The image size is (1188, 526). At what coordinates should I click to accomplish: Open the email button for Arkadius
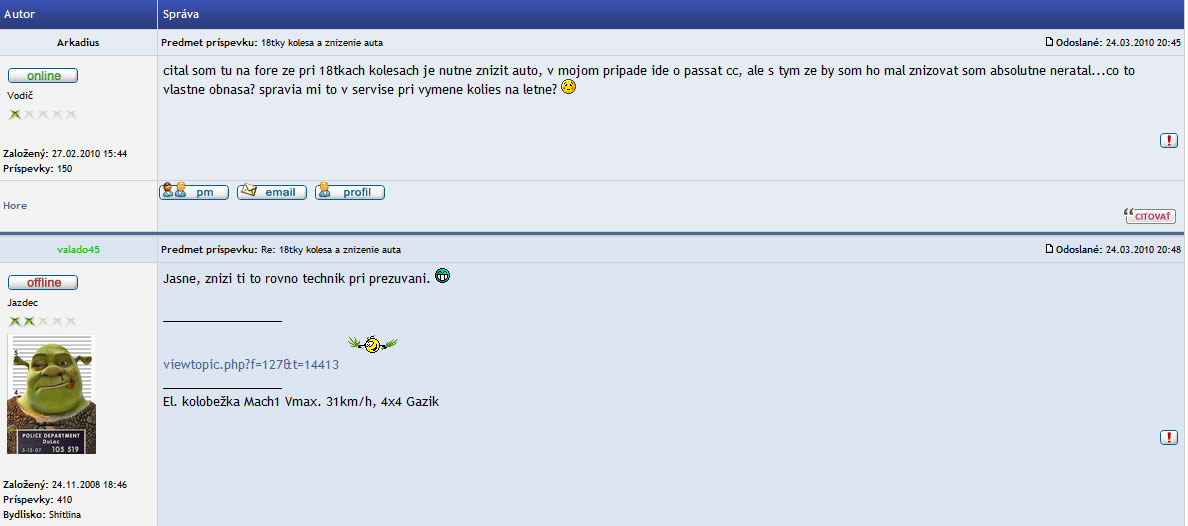tap(272, 192)
